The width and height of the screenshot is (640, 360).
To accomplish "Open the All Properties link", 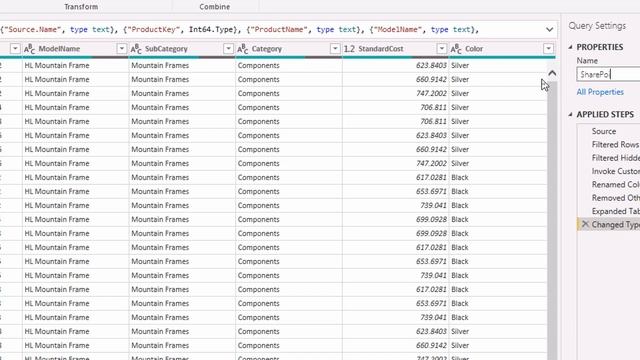I will [600, 92].
